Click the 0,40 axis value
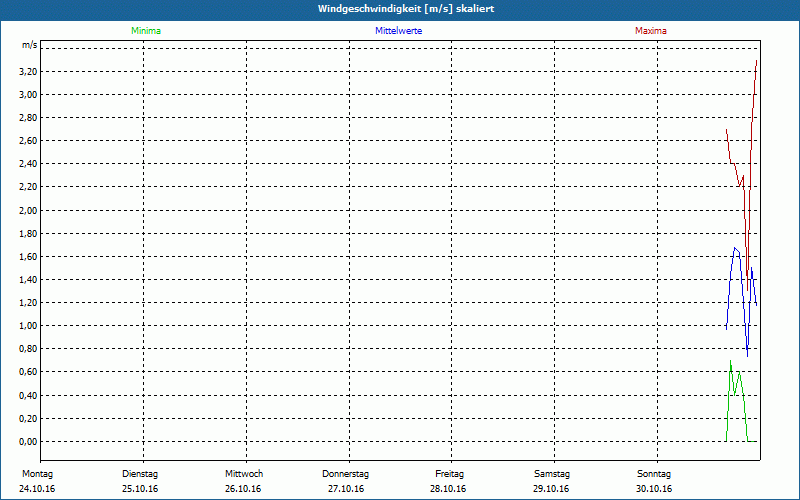 pyautogui.click(x=28, y=395)
